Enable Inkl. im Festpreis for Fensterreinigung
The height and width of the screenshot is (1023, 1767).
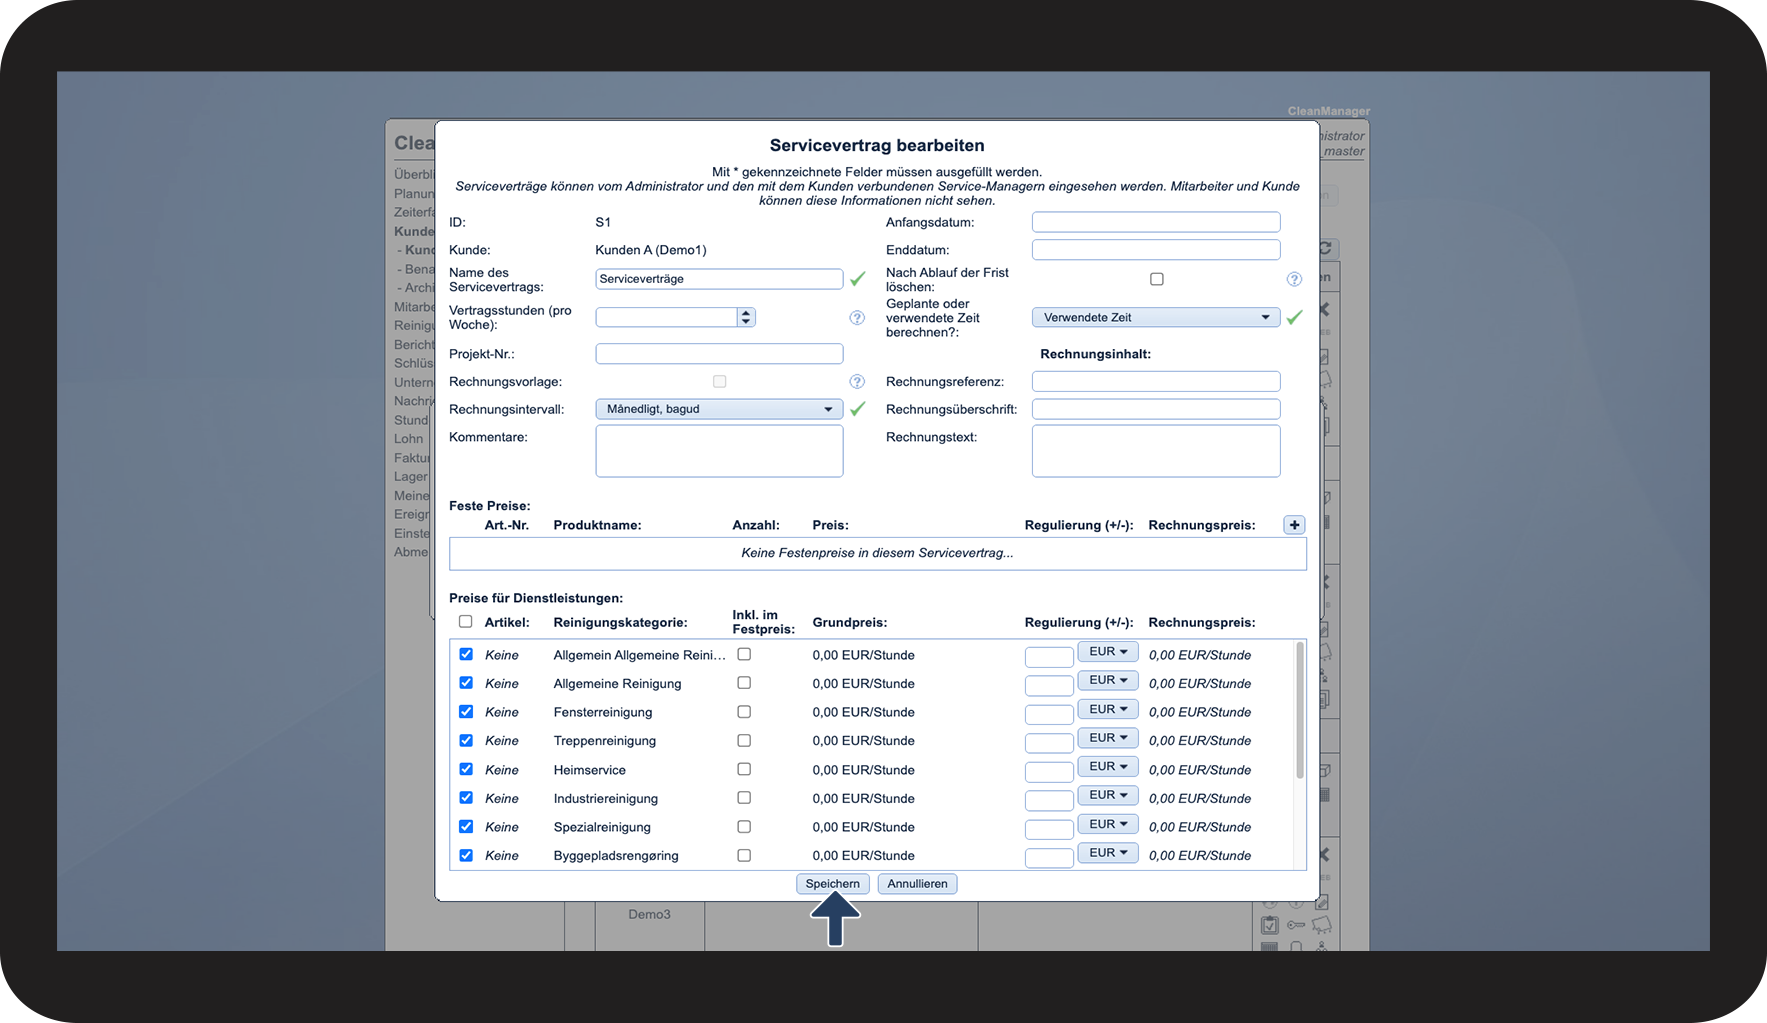pyautogui.click(x=744, y=712)
